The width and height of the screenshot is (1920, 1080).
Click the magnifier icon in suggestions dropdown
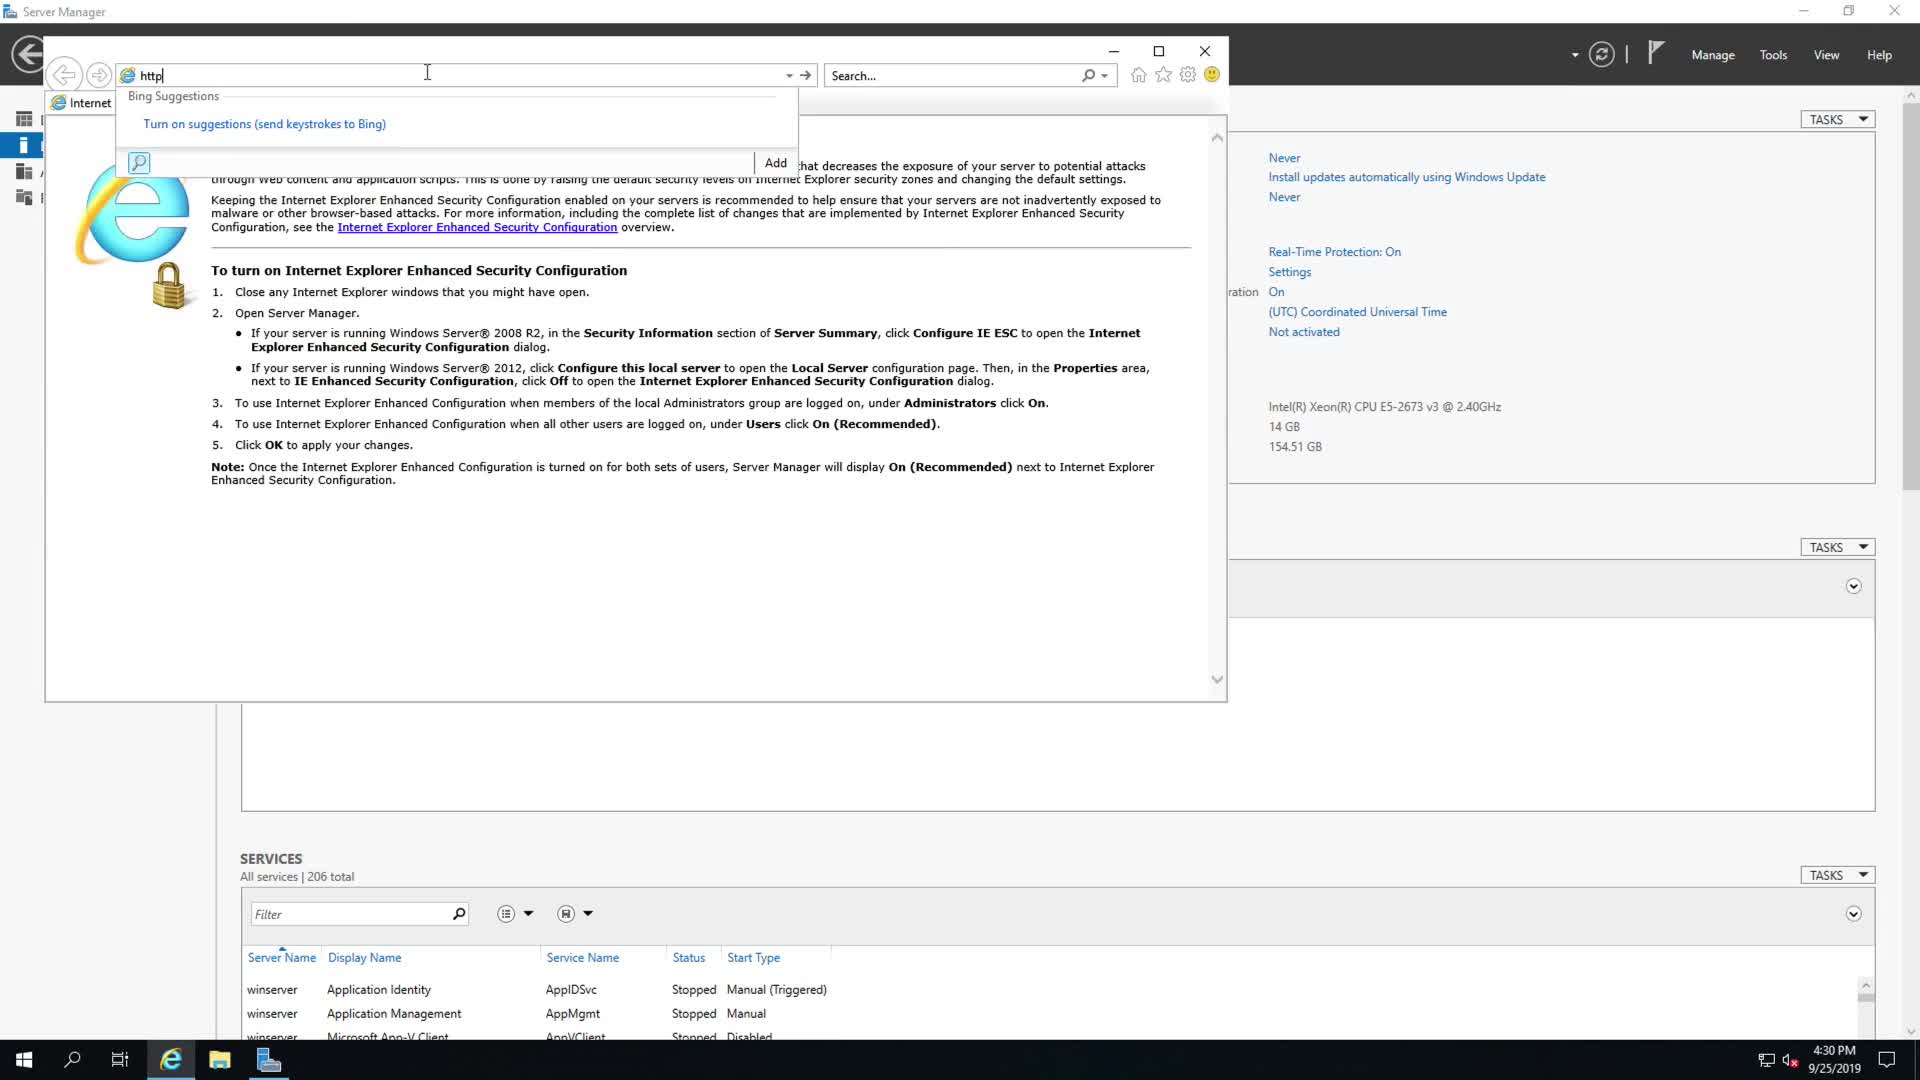click(x=139, y=163)
